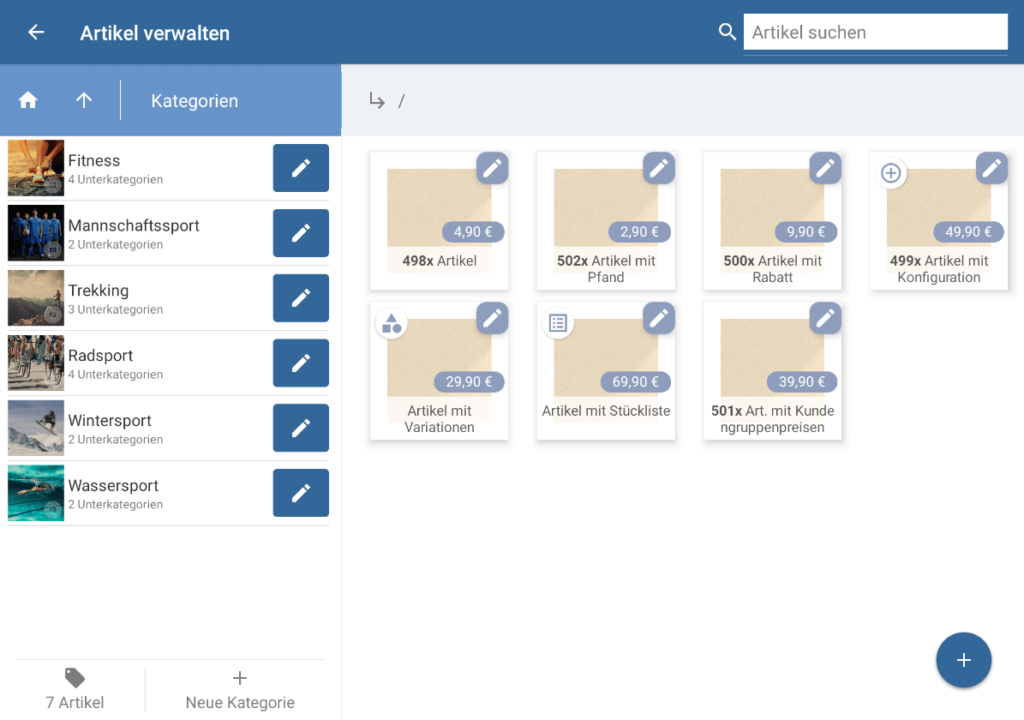Edit the Artikel mit Stückliste item
This screenshot has width=1024, height=720.
coord(658,318)
